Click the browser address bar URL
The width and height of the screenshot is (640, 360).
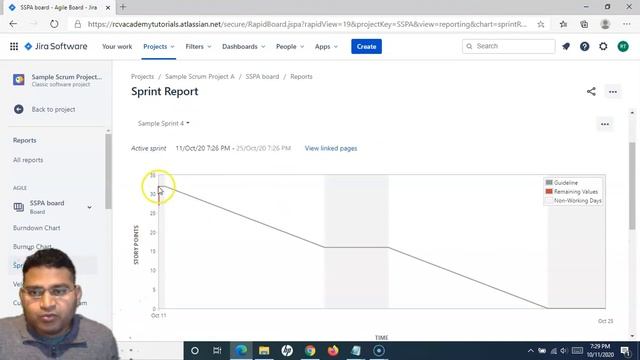click(x=307, y=24)
